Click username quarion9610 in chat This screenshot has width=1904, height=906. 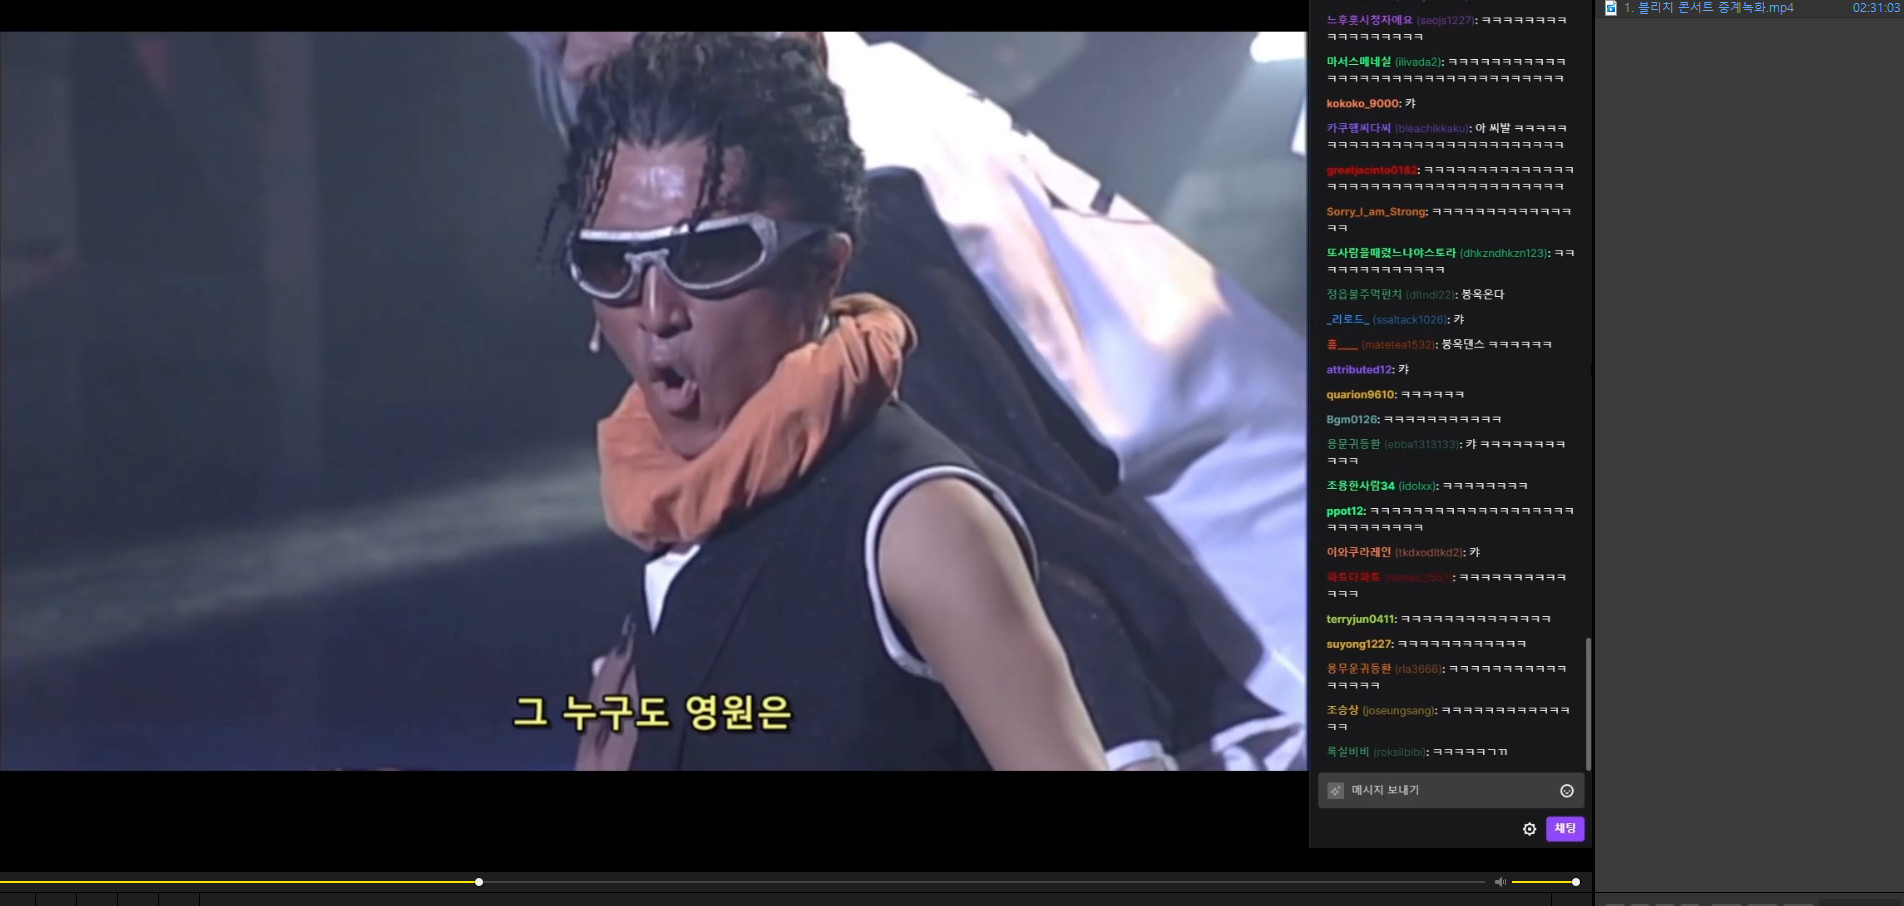tap(1360, 395)
